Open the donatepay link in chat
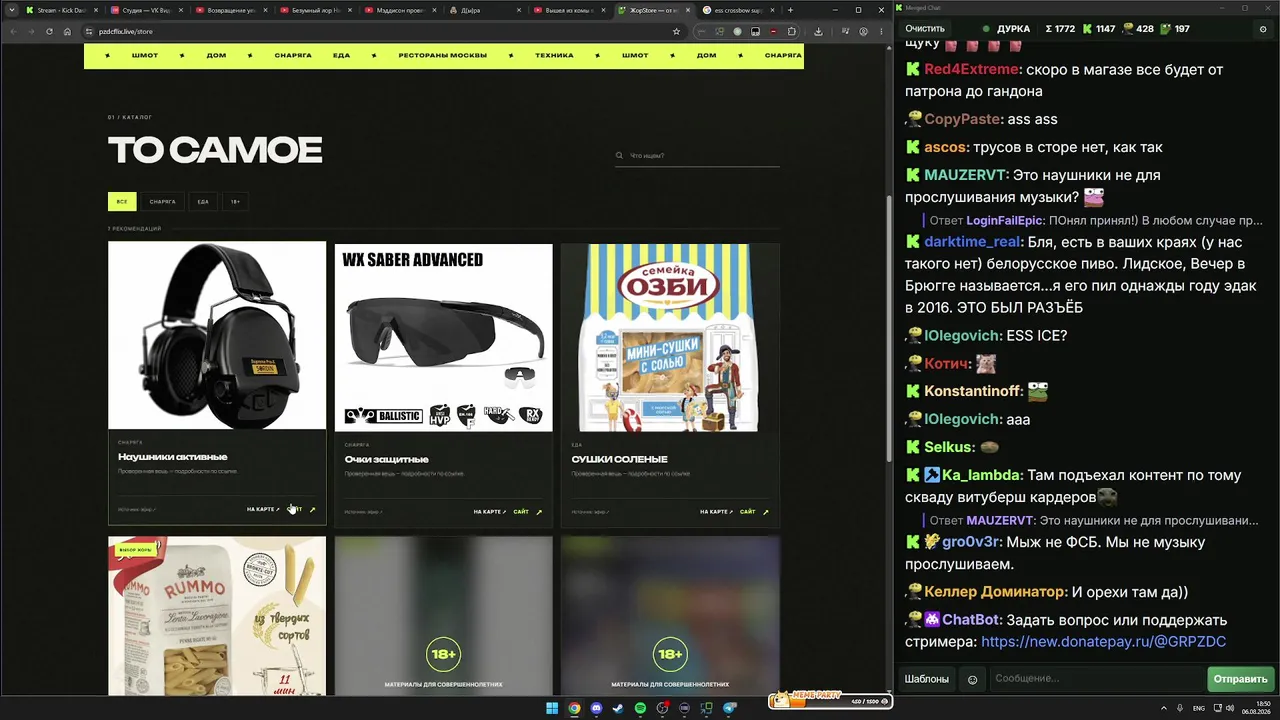 tap(1103, 642)
